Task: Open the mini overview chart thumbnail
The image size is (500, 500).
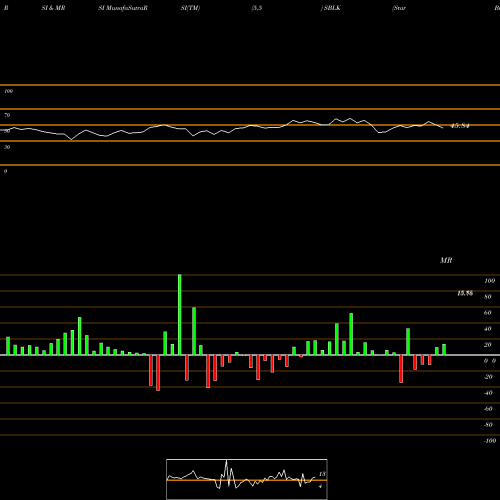Action: pos(247,479)
